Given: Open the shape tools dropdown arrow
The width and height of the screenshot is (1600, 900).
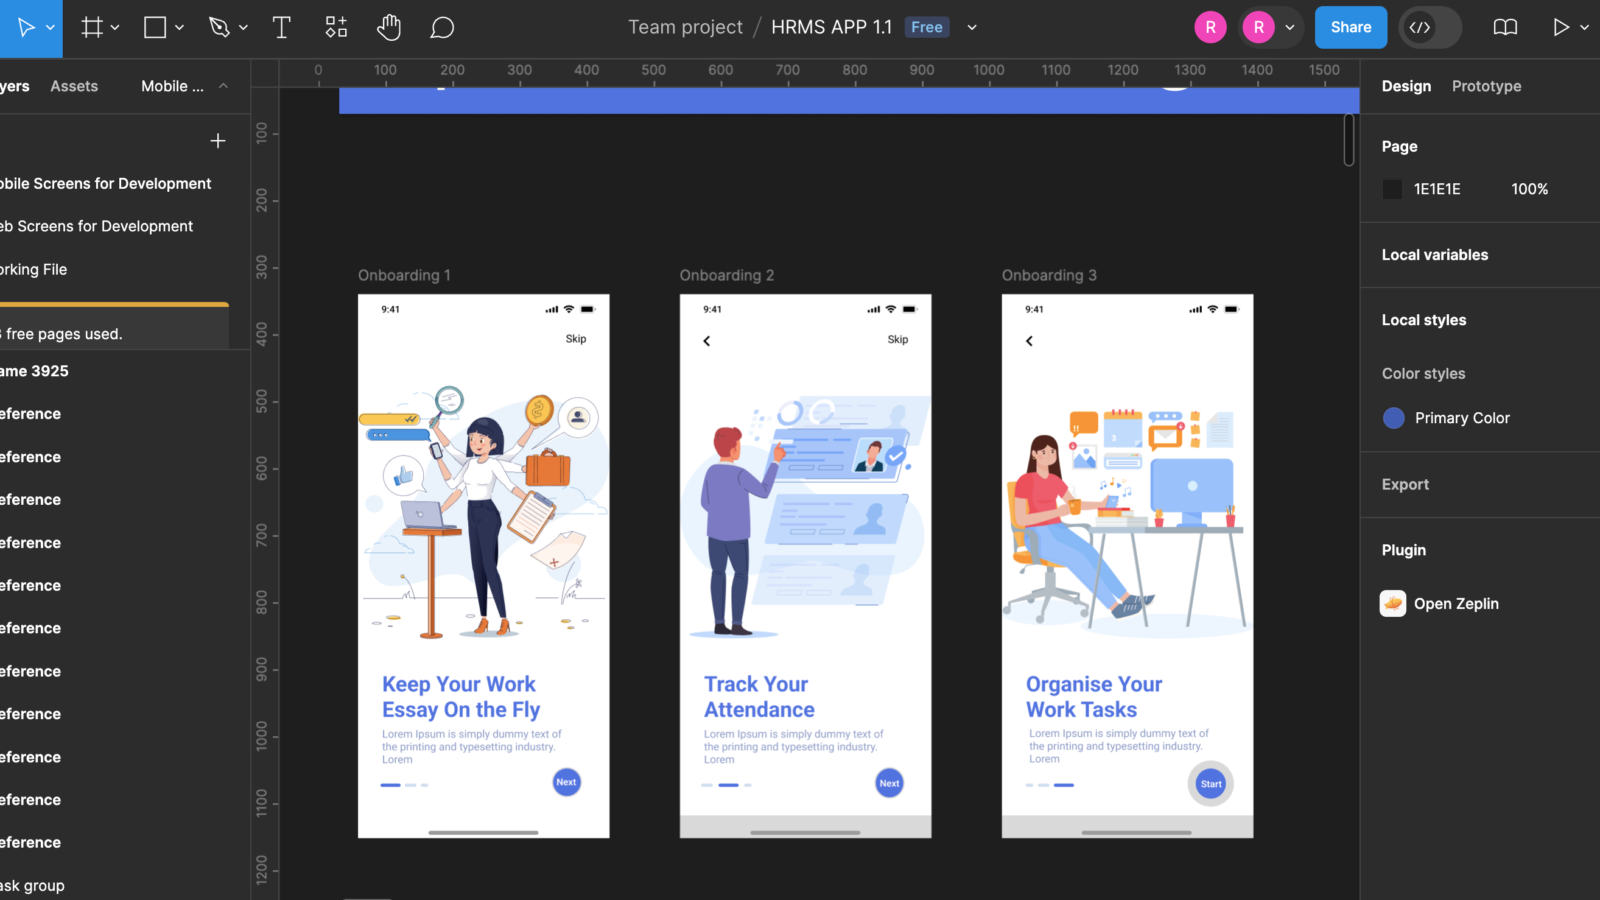Looking at the screenshot, I should click(180, 28).
